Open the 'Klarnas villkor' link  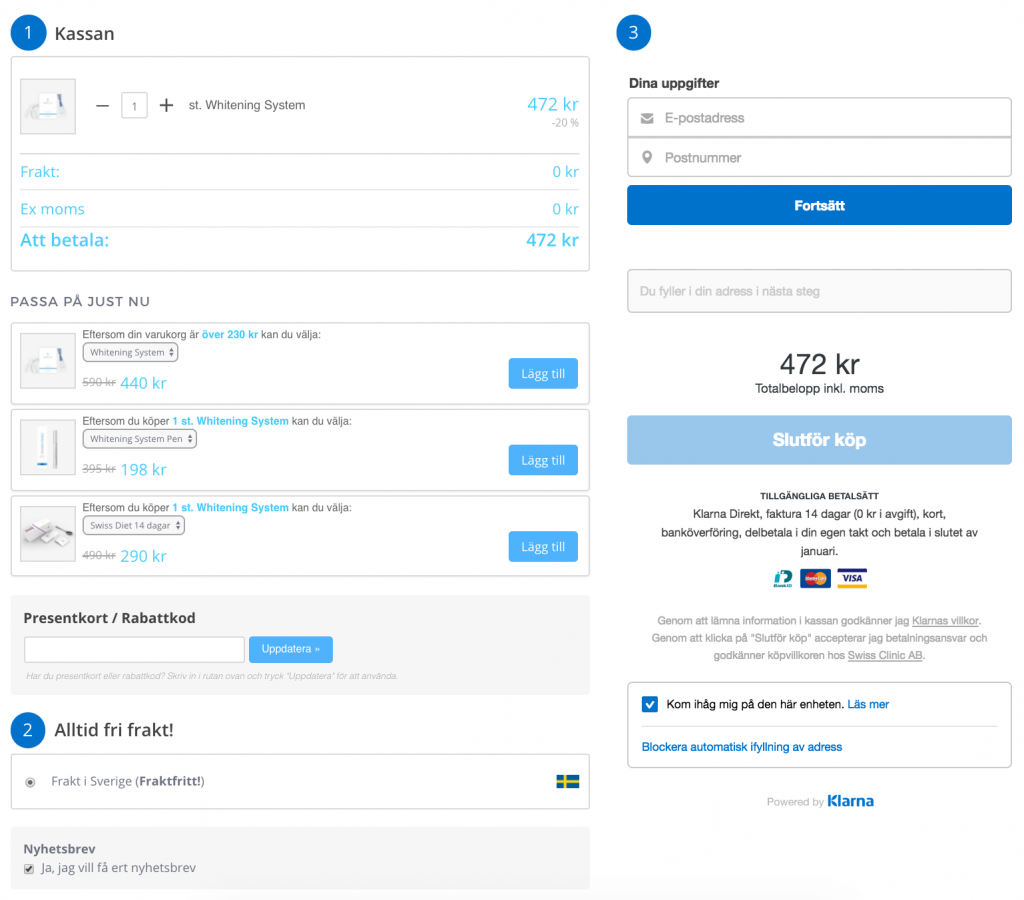945,621
